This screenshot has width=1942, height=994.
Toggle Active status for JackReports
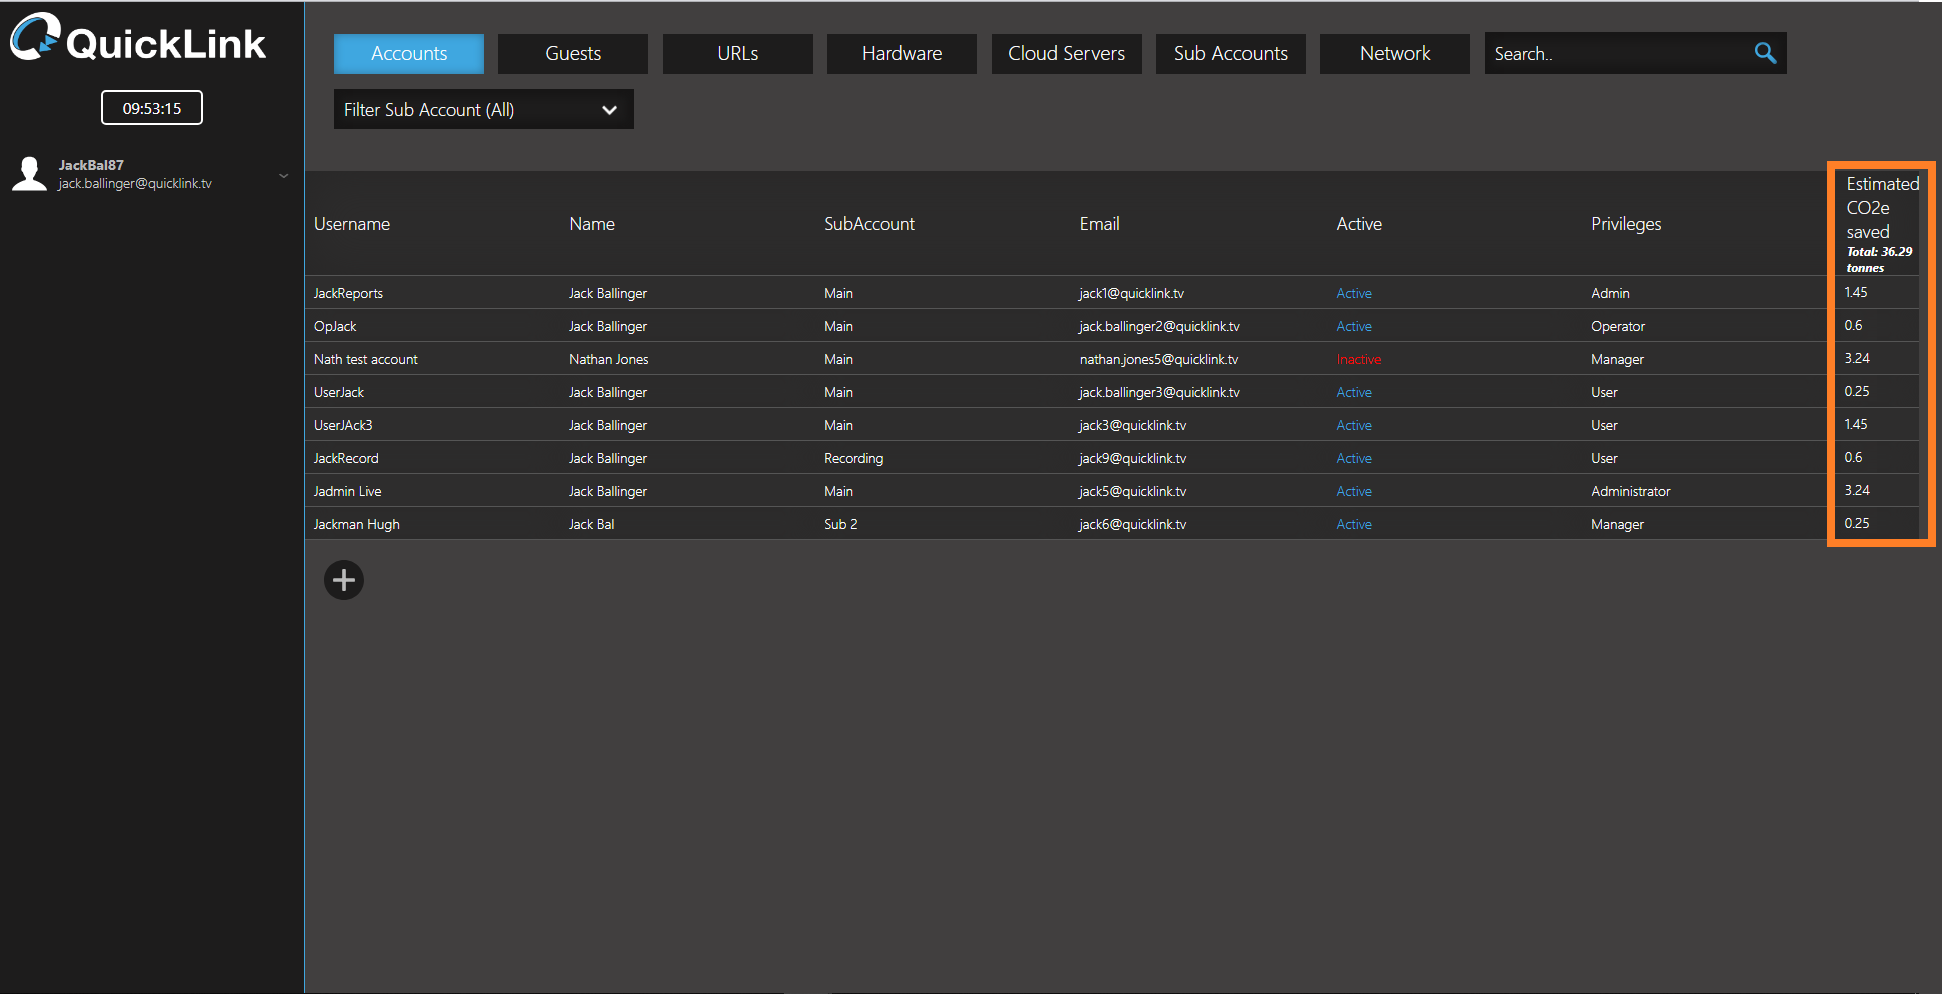point(1354,293)
